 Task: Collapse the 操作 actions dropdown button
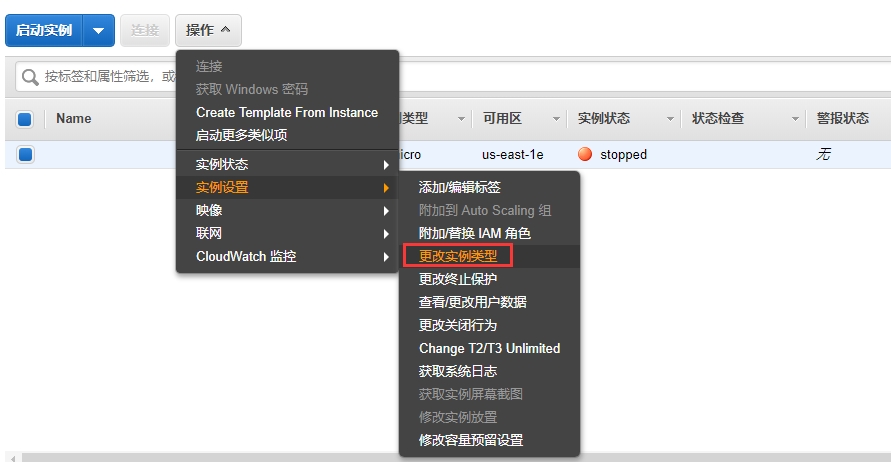[x=207, y=30]
